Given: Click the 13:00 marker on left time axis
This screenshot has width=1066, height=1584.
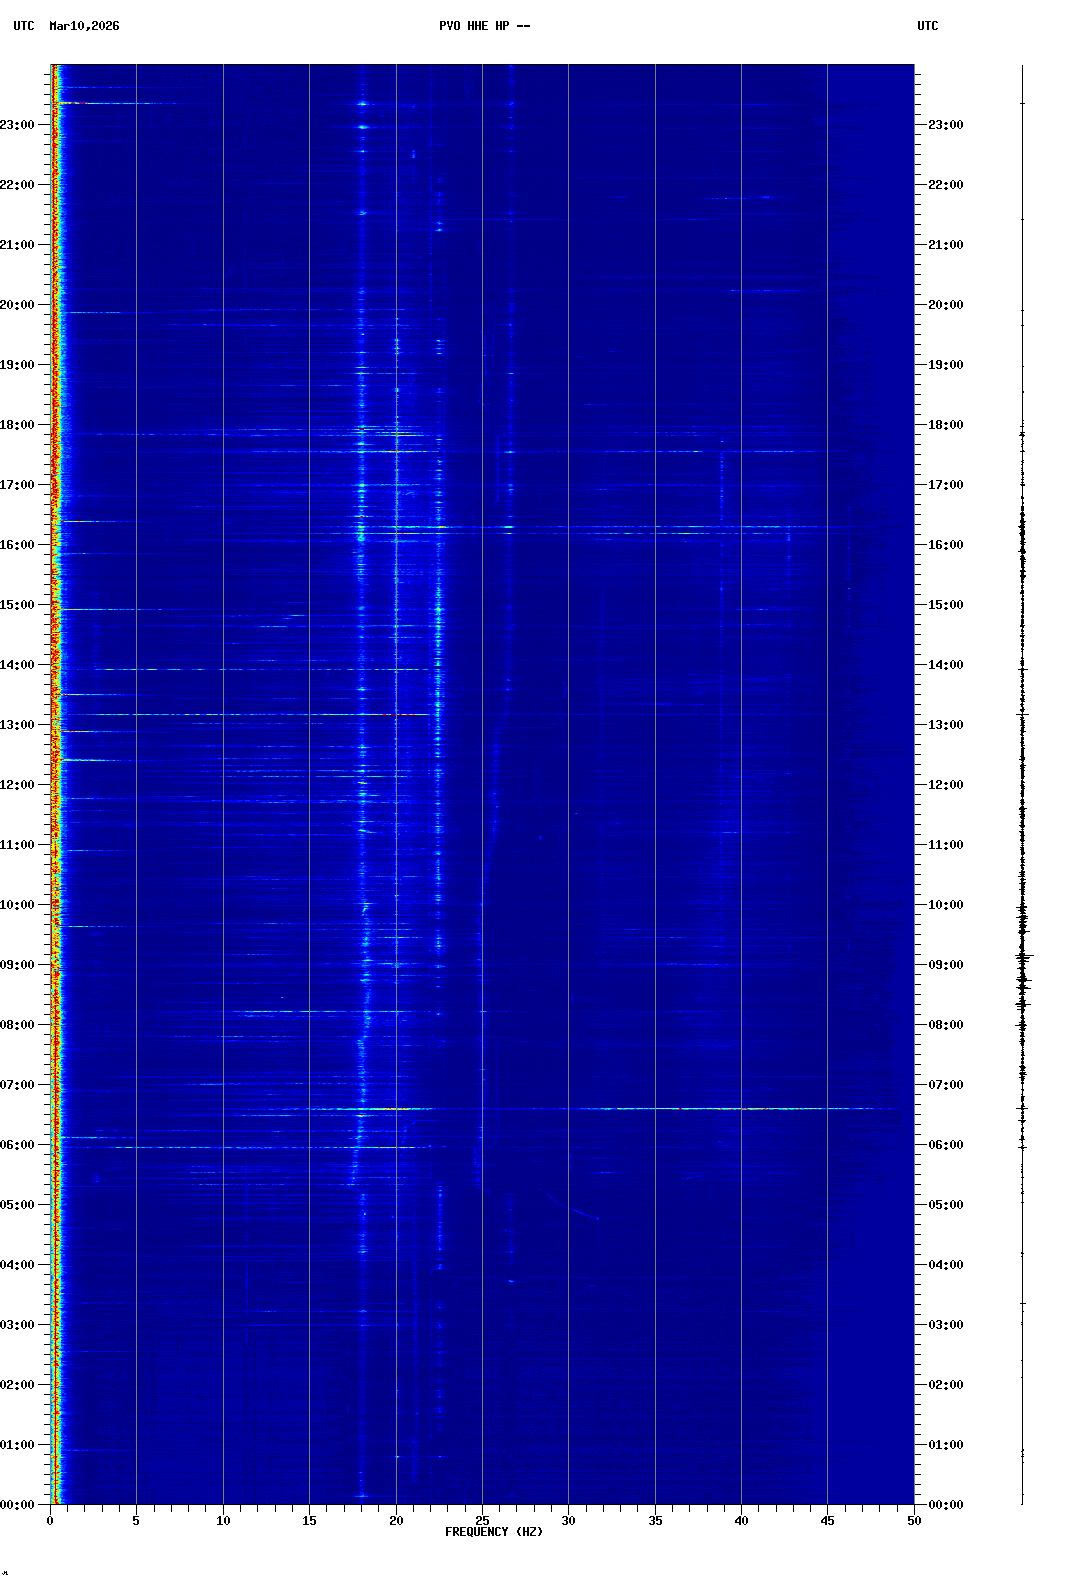Looking at the screenshot, I should 18,725.
